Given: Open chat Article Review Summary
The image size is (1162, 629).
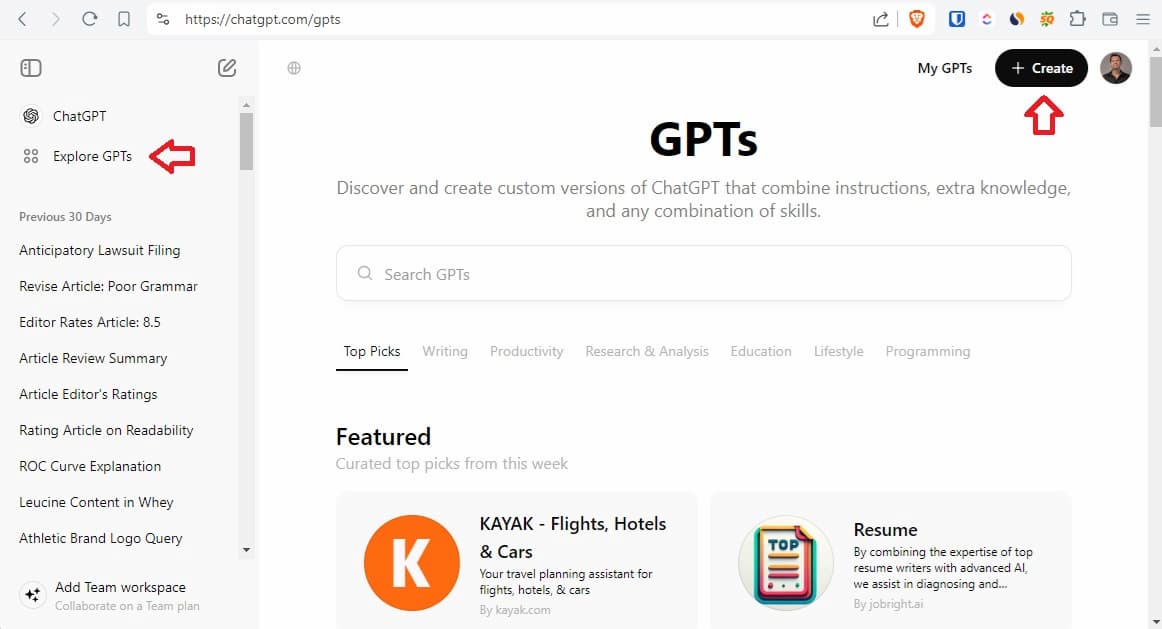Looking at the screenshot, I should [93, 359].
